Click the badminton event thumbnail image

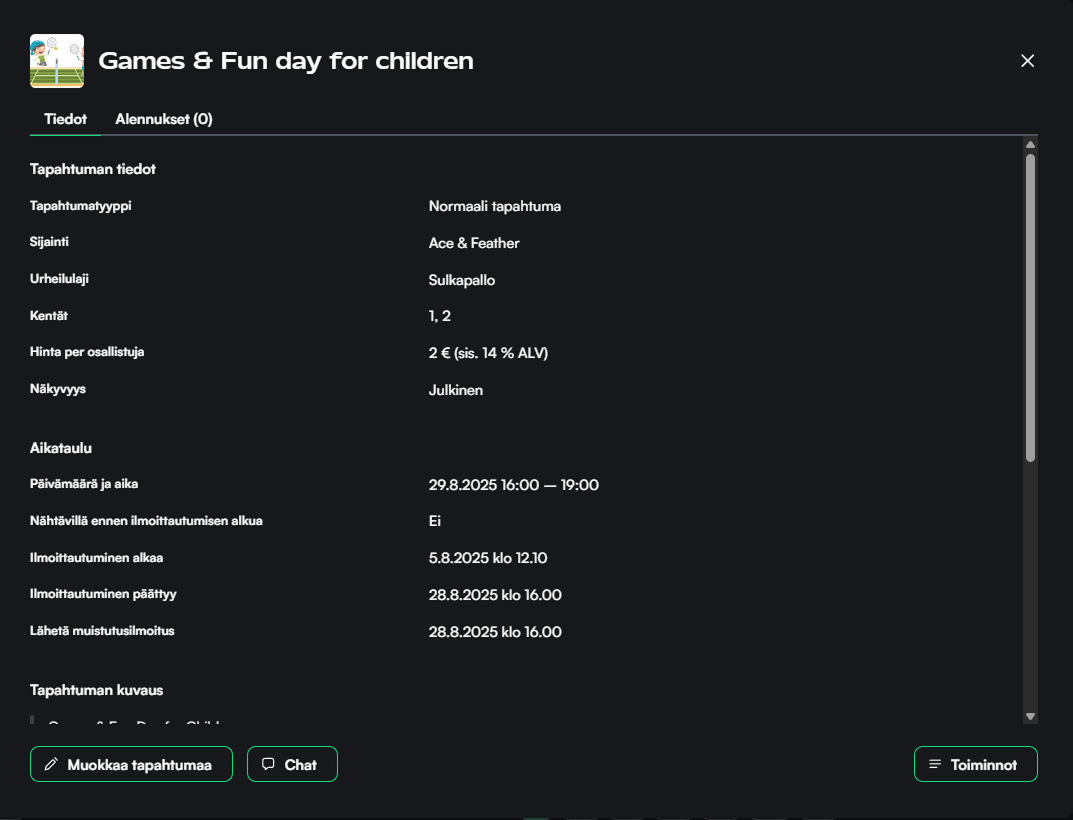coord(57,61)
